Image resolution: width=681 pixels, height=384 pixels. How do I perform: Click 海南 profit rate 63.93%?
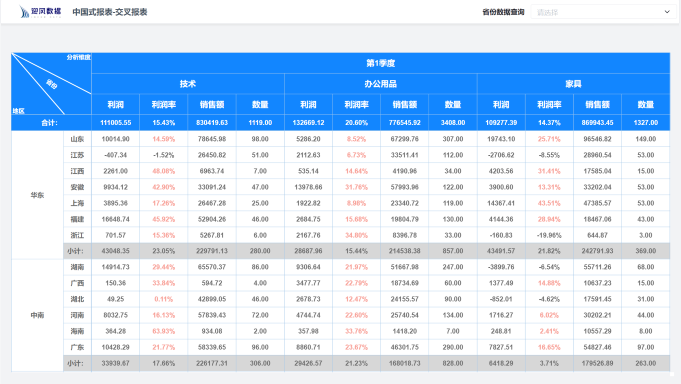[x=164, y=331]
